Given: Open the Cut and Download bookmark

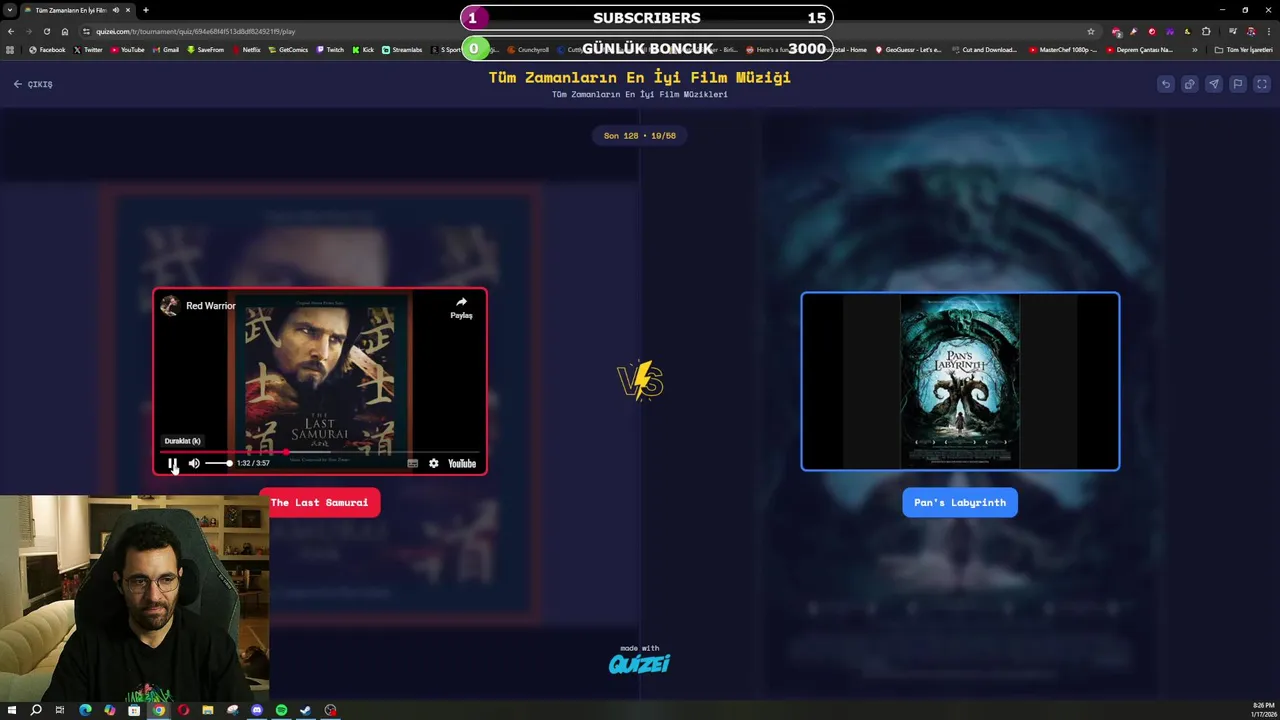Looking at the screenshot, I should click(x=983, y=49).
